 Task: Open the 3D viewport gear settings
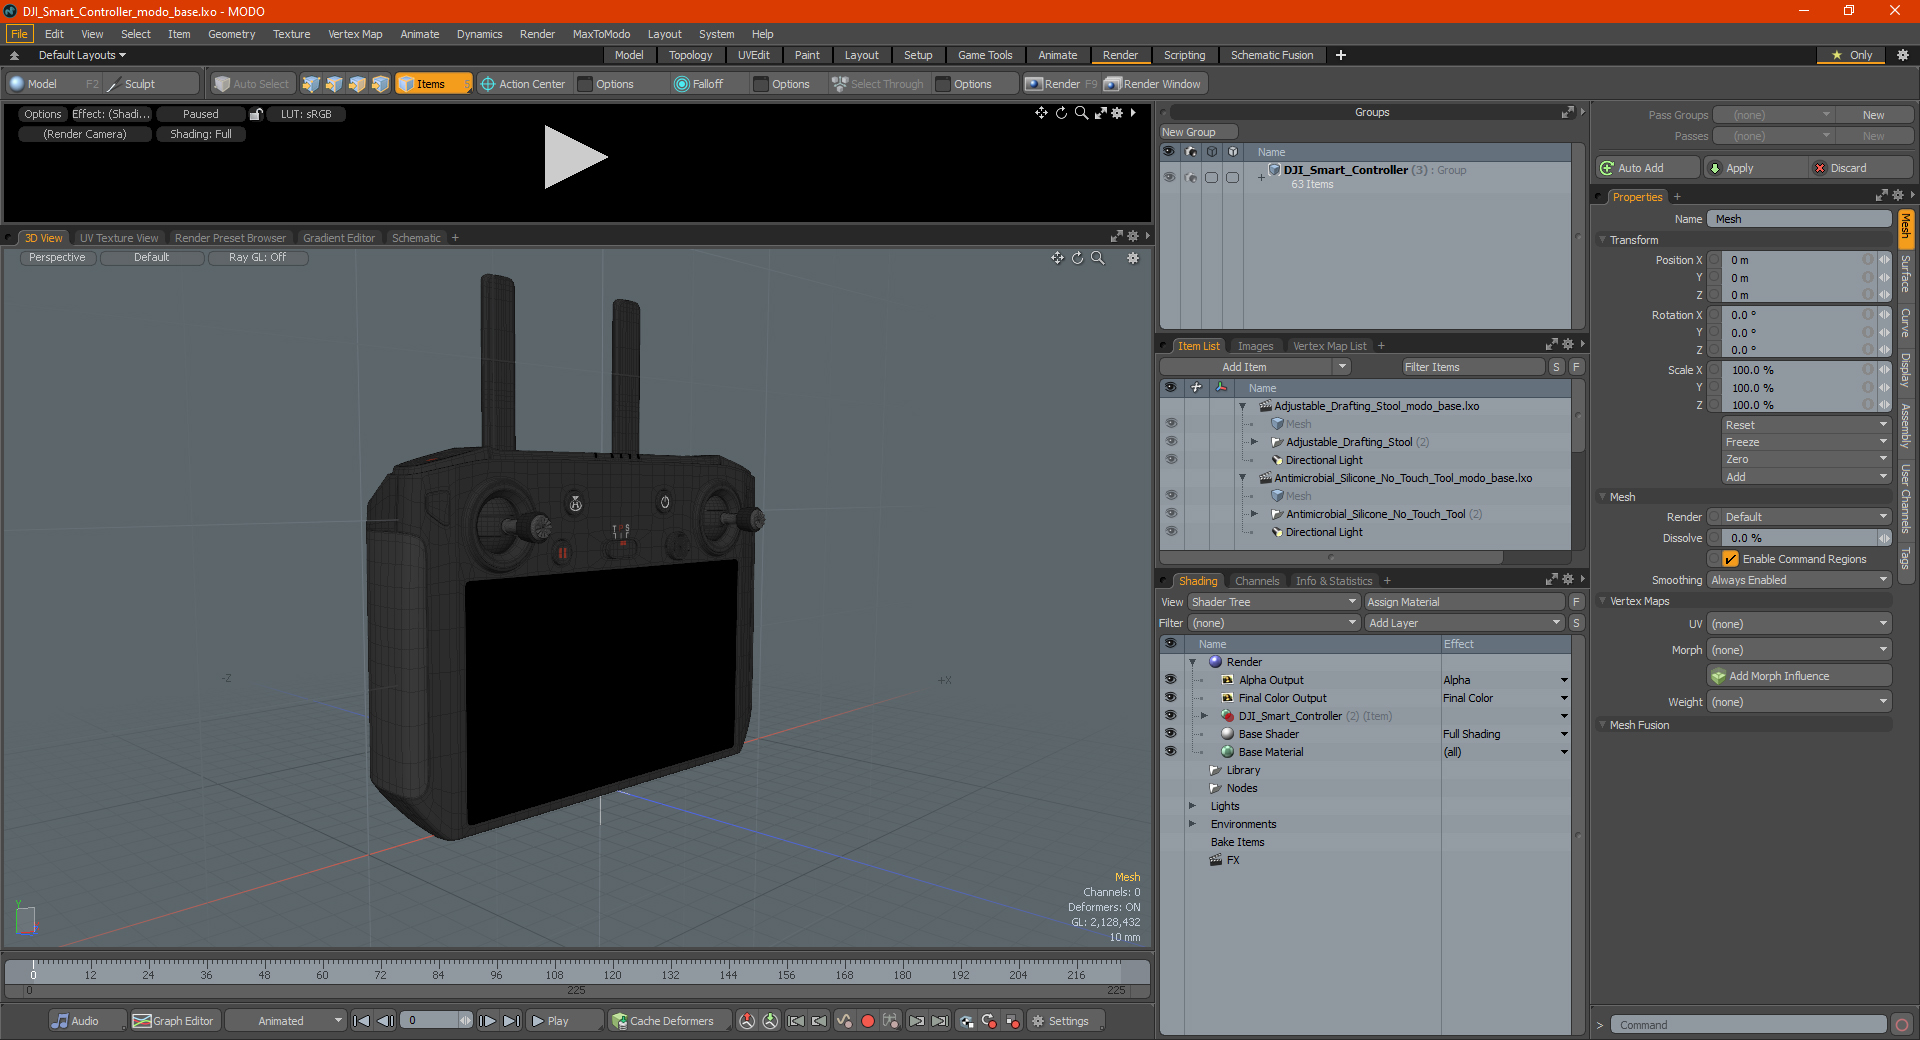click(x=1133, y=258)
